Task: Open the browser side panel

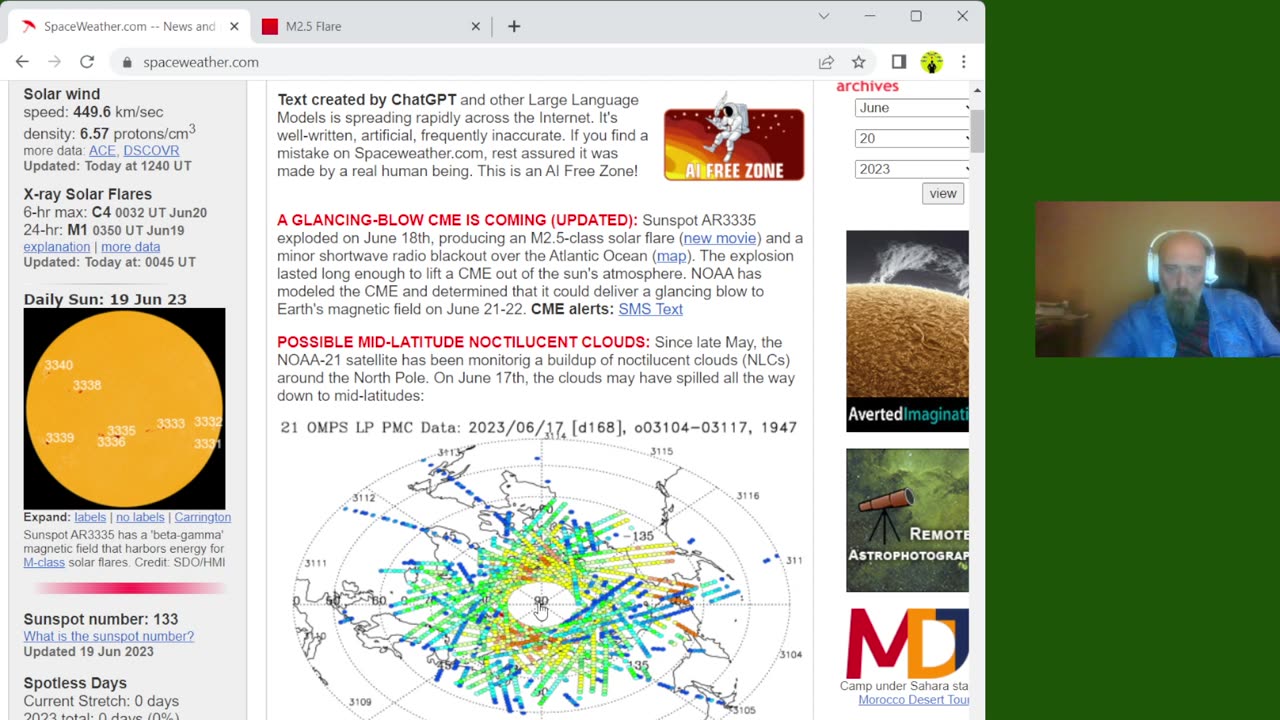Action: tap(898, 62)
